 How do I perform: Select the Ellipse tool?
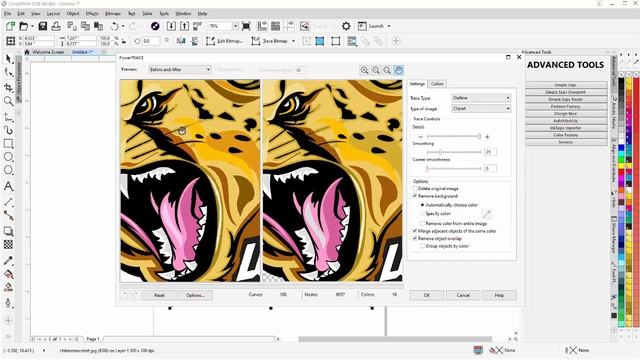pos(8,157)
